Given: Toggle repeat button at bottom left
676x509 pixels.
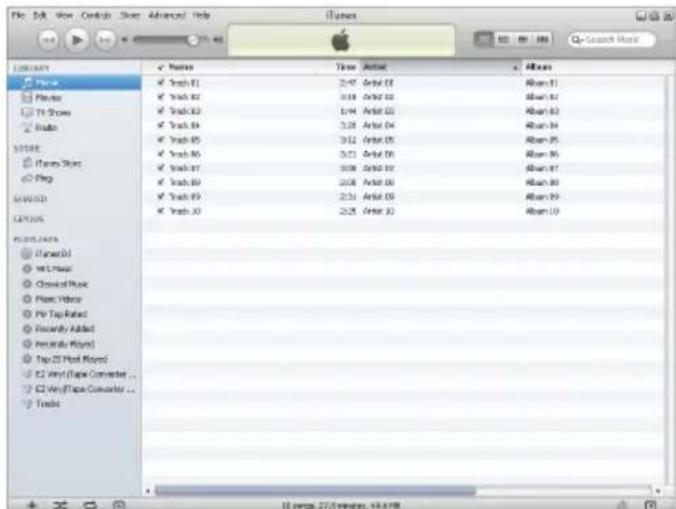Looking at the screenshot, I should [90, 504].
